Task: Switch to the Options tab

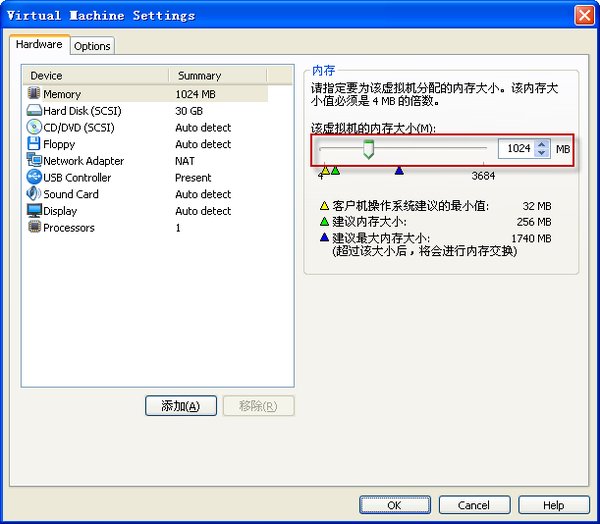Action: pyautogui.click(x=92, y=46)
